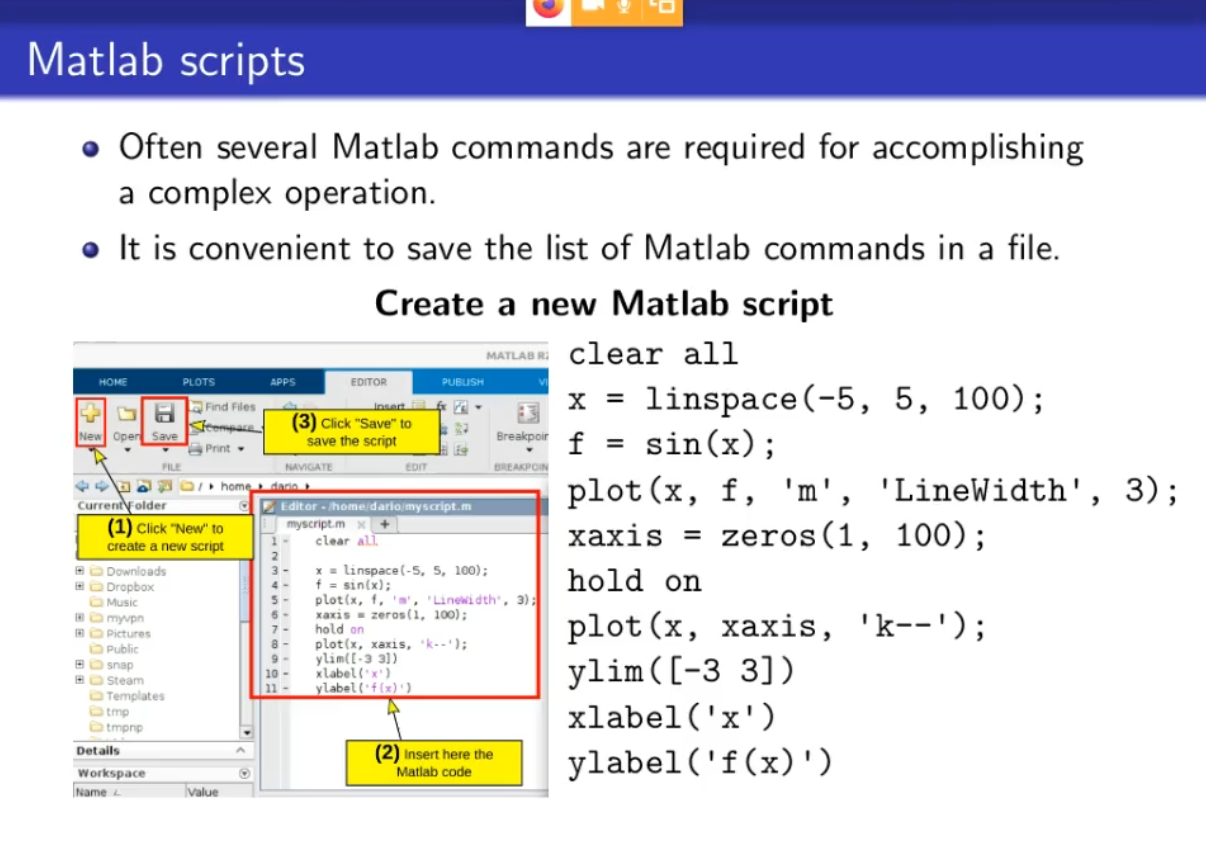
Task: Switch to the HOME ribbon tab
Action: tap(112, 382)
